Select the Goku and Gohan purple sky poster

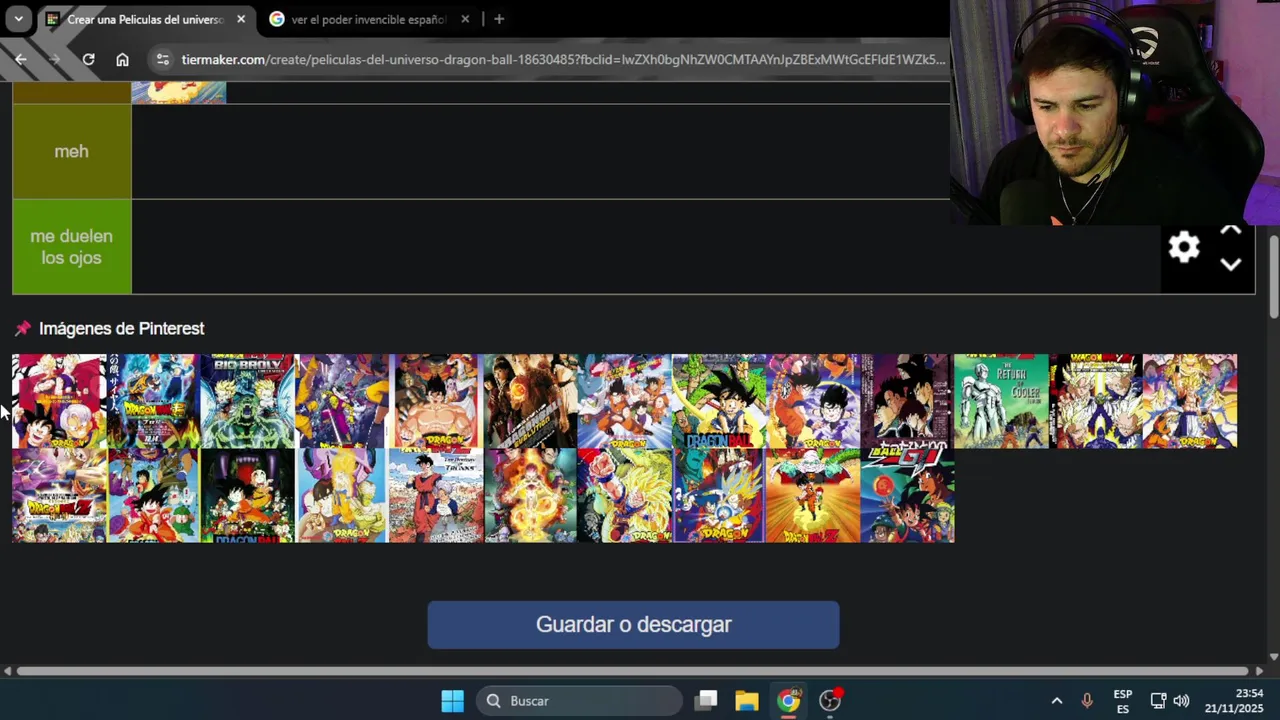[813, 400]
